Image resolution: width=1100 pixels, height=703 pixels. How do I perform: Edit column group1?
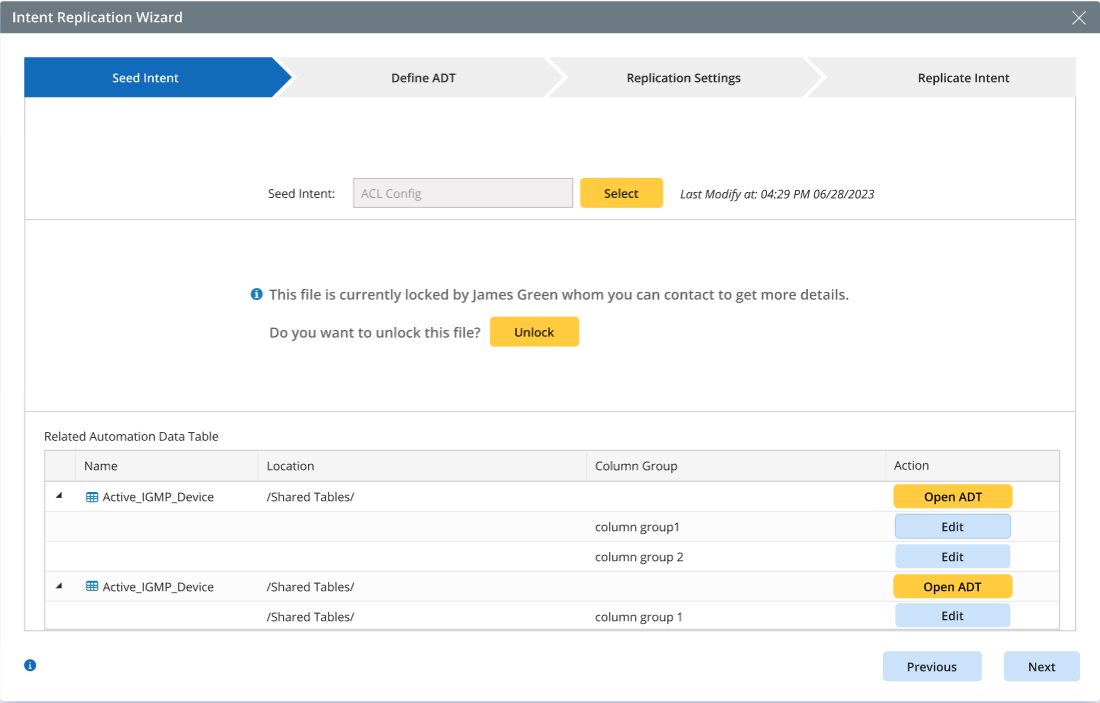click(x=952, y=527)
